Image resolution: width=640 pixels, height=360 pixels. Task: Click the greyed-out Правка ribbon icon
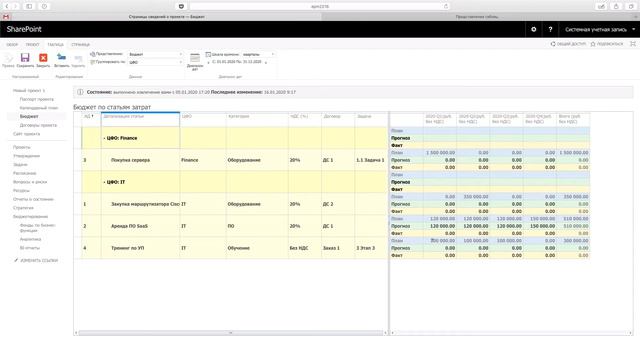coord(8,58)
